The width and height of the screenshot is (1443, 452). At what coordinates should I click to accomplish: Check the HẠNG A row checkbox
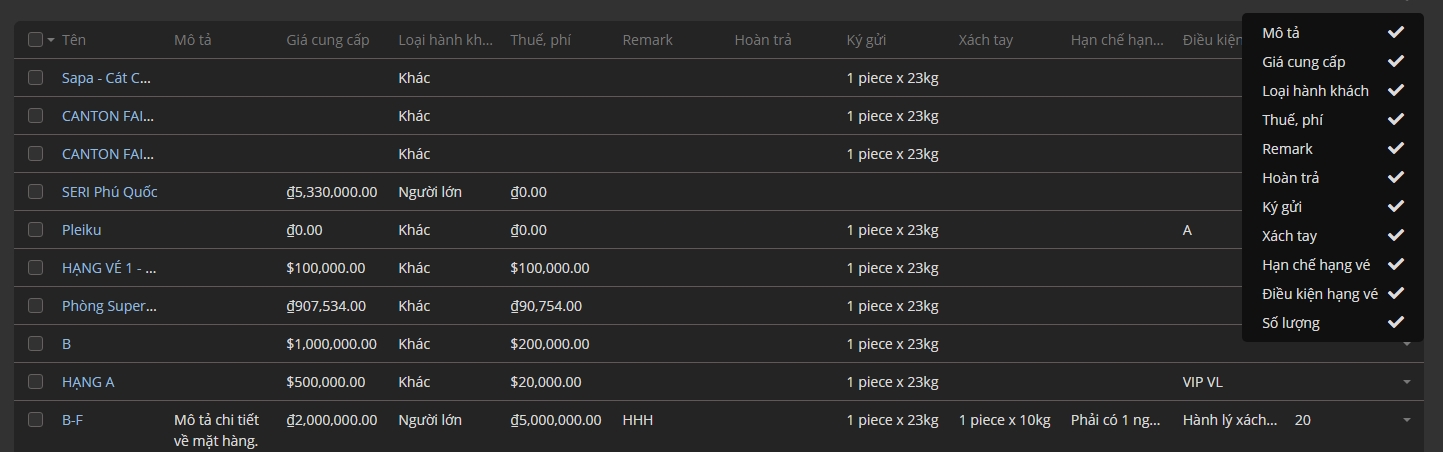pyautogui.click(x=36, y=381)
